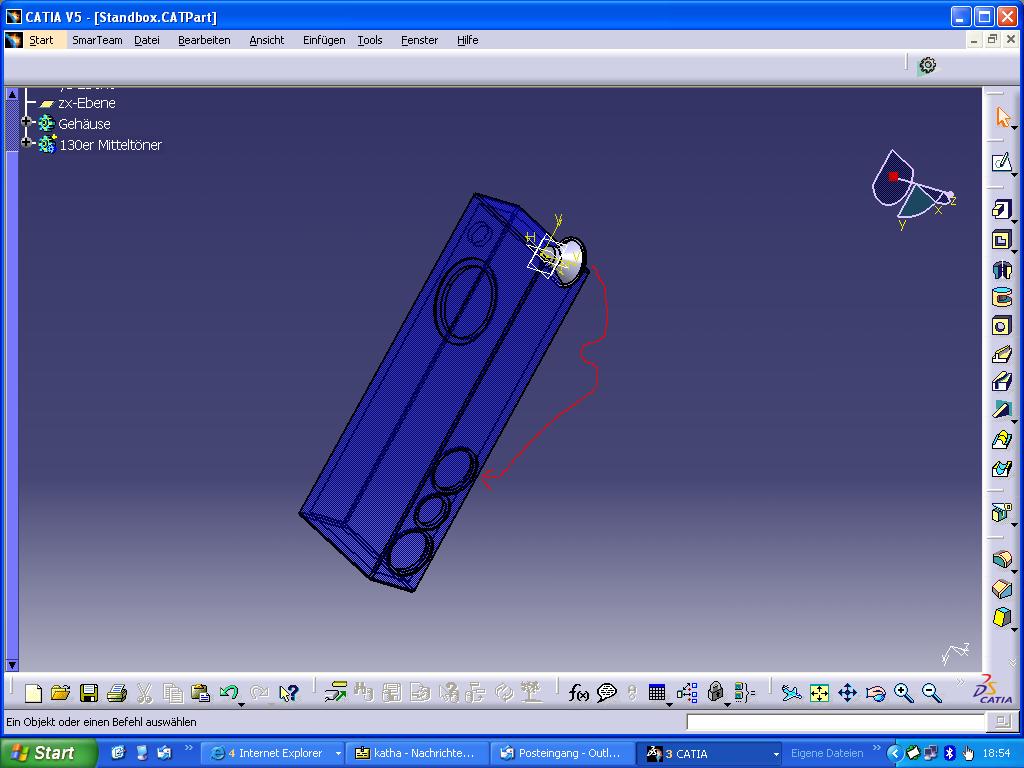
Task: Open the Bearbeiten menu
Action: point(204,40)
